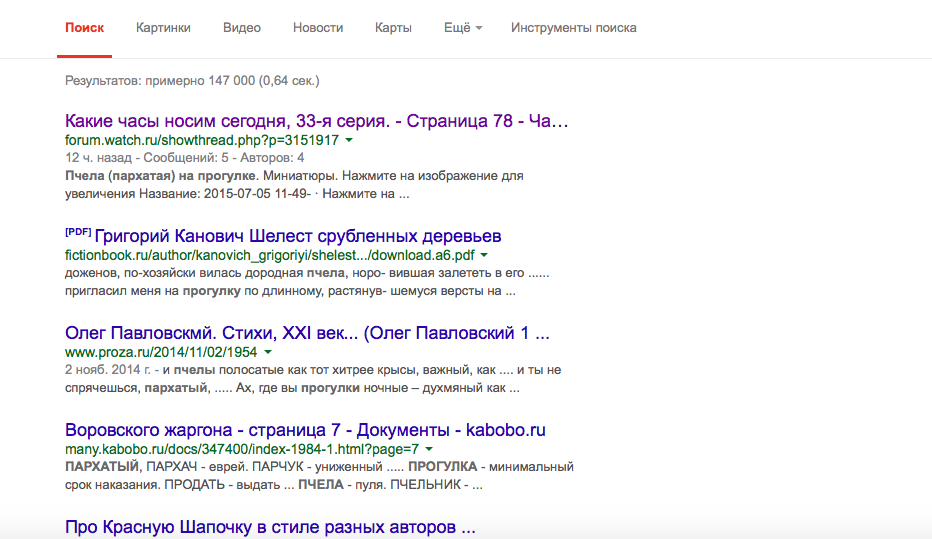Open Инструменты поиска options
The image size is (932, 539).
click(x=573, y=28)
